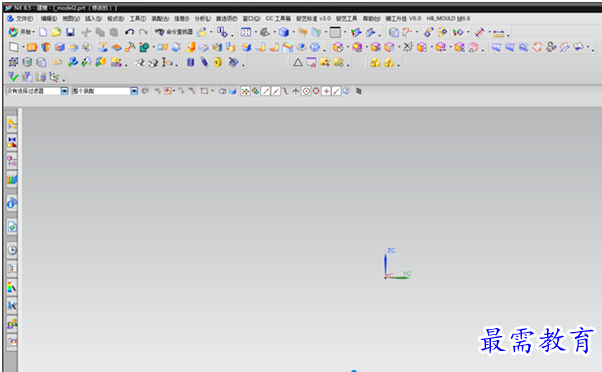Expand the fit view dropdown arrow
This screenshot has width=602, height=372.
(256, 32)
